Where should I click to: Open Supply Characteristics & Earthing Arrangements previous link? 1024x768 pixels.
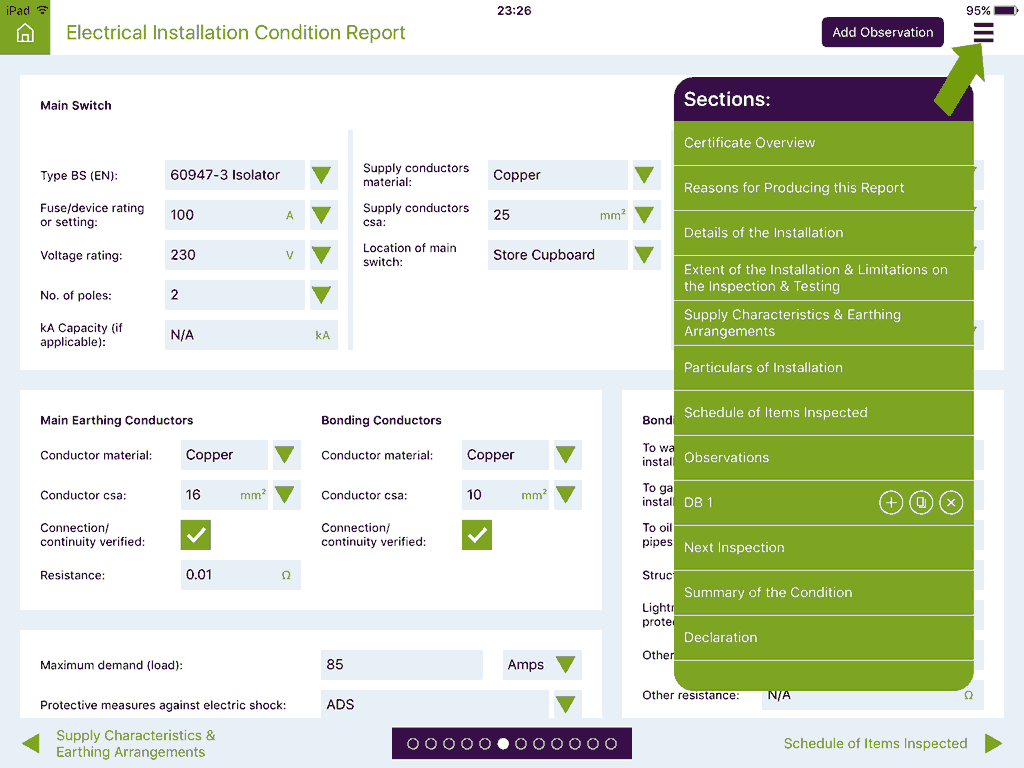[135, 743]
